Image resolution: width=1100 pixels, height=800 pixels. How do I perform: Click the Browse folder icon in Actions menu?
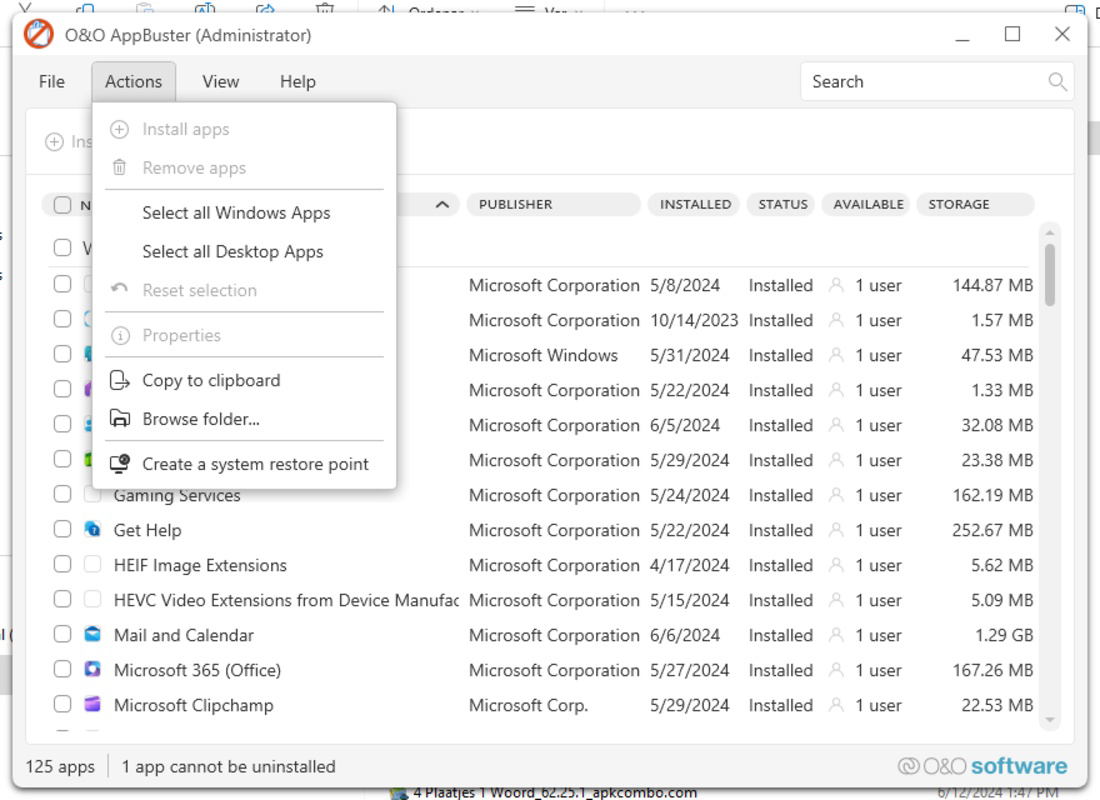120,419
